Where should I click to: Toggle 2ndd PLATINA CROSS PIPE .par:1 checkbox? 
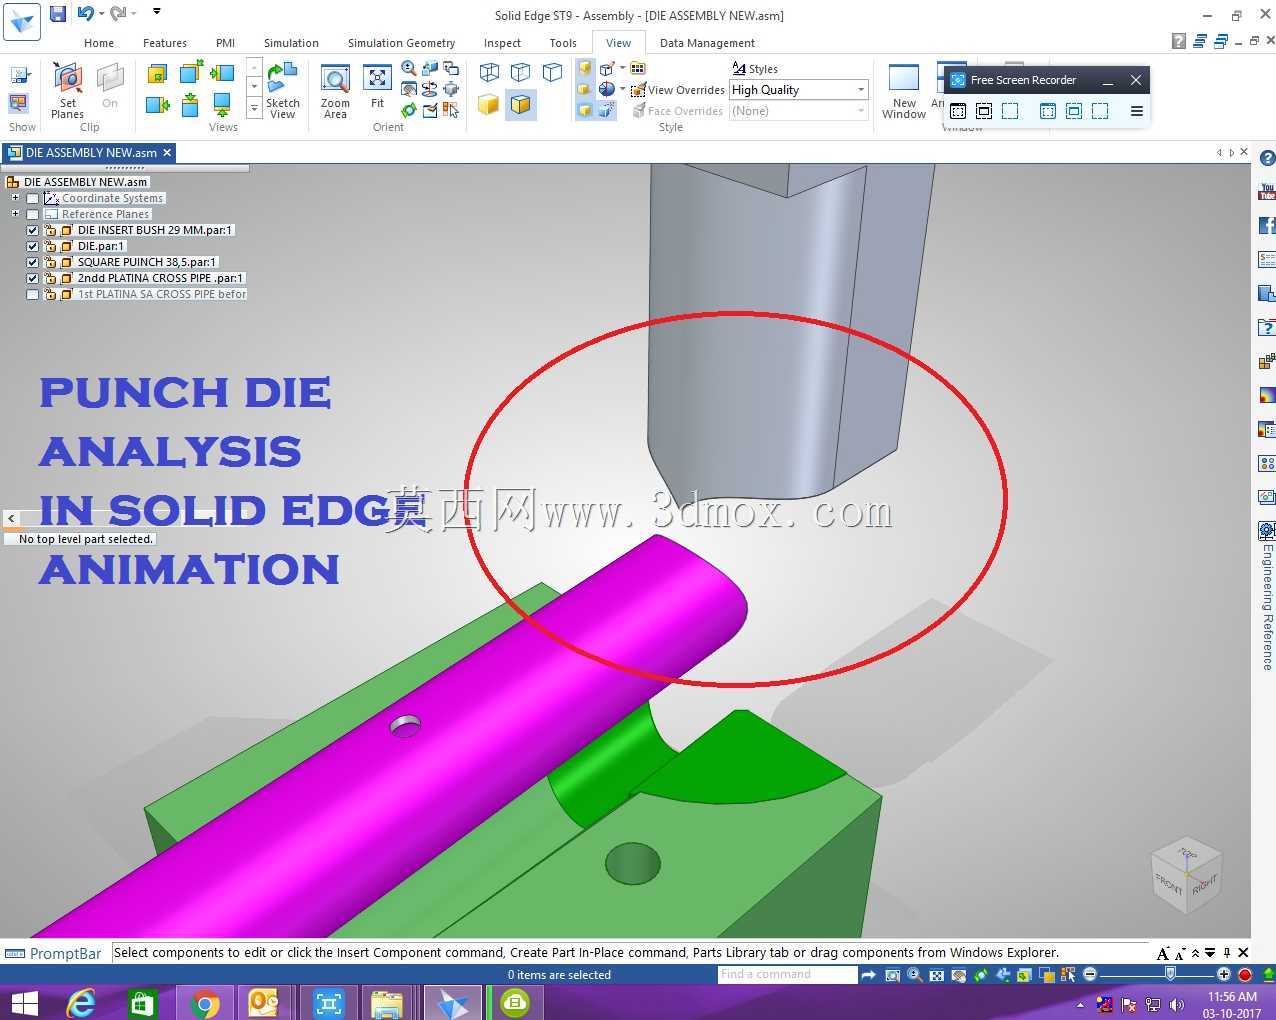pyautogui.click(x=33, y=278)
